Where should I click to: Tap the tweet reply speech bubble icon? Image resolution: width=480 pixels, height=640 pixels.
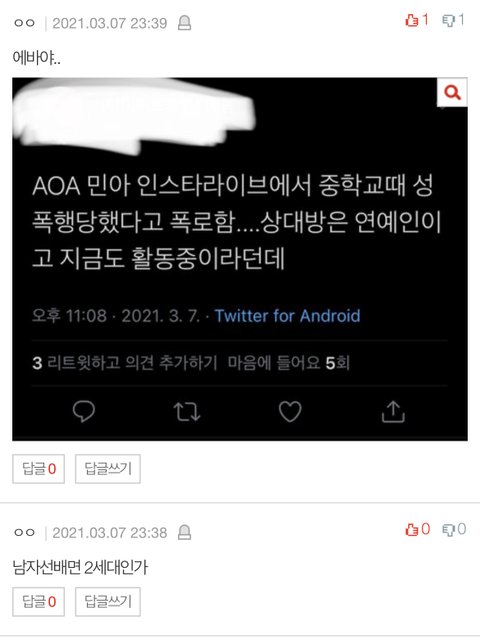click(x=84, y=411)
